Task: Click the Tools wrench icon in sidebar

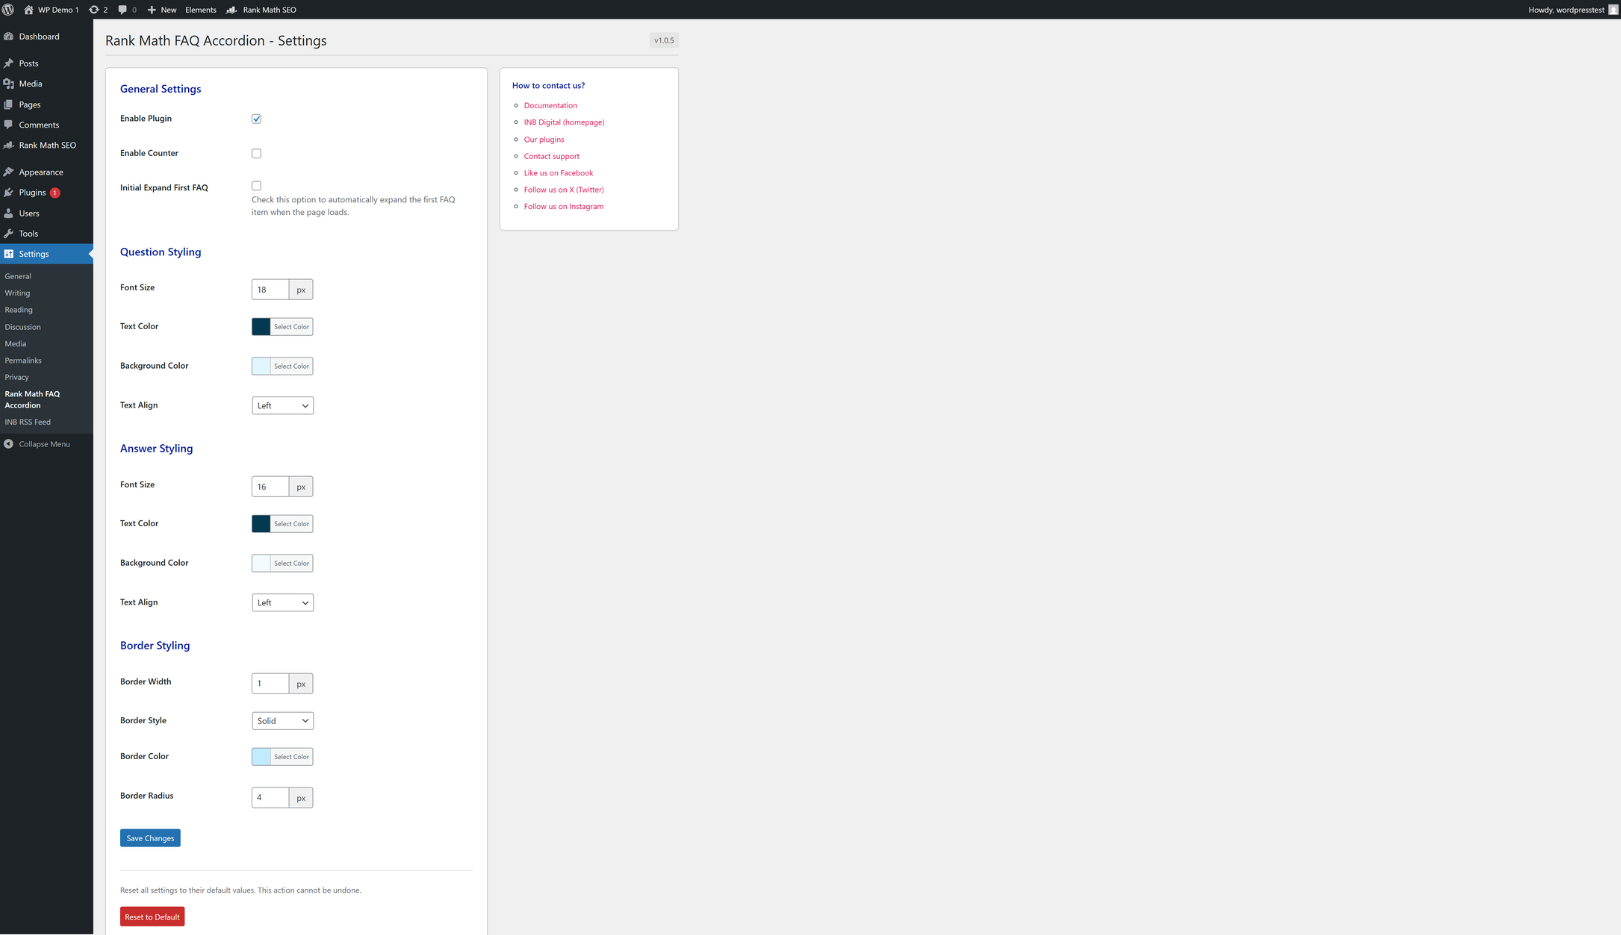Action: (9, 233)
